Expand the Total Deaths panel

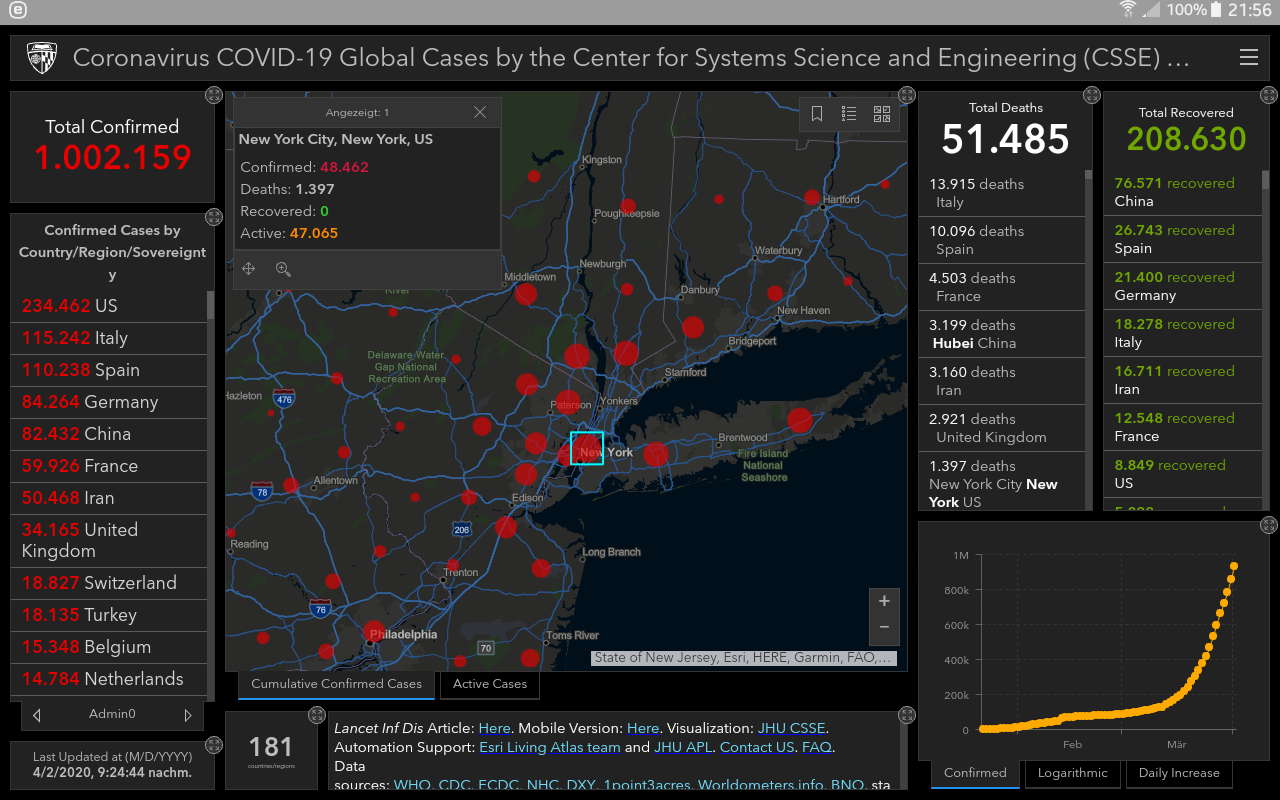(x=1091, y=95)
